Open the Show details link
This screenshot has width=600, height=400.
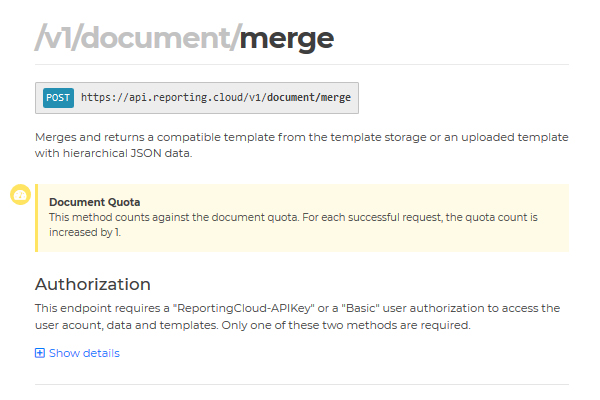(84, 353)
